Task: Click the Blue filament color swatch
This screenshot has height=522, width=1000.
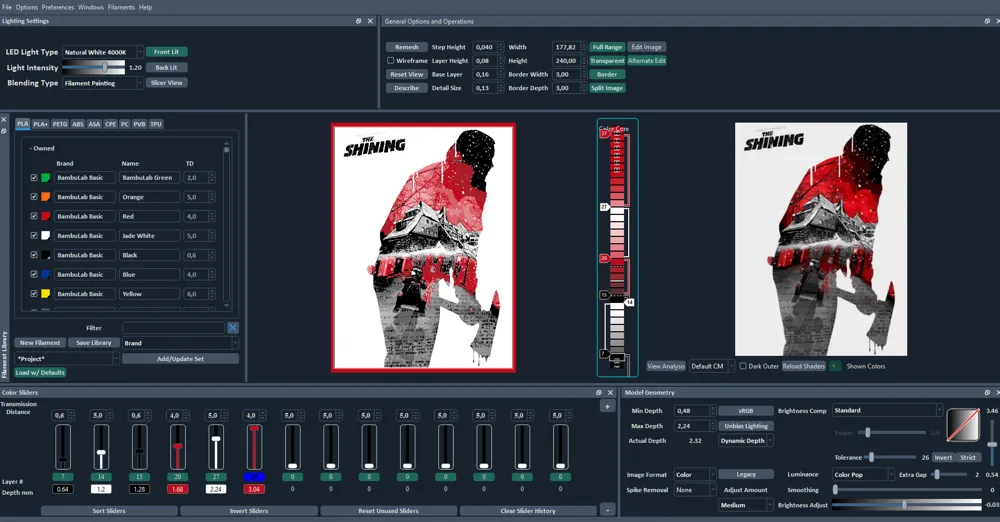Action: pos(45,274)
